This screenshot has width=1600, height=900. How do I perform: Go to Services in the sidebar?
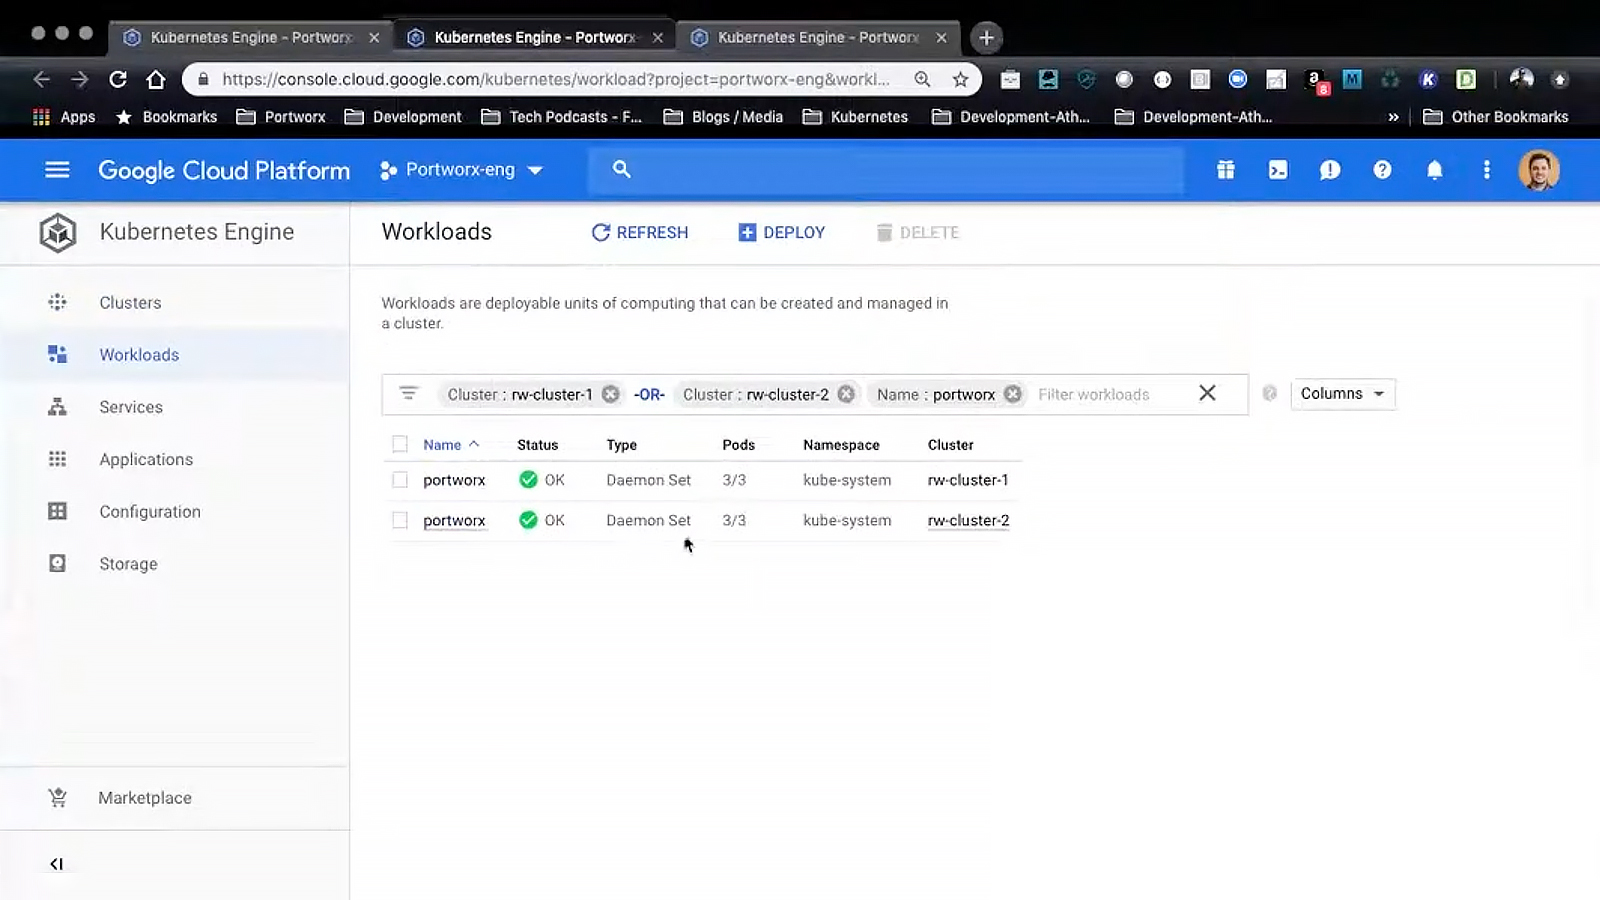coord(131,407)
